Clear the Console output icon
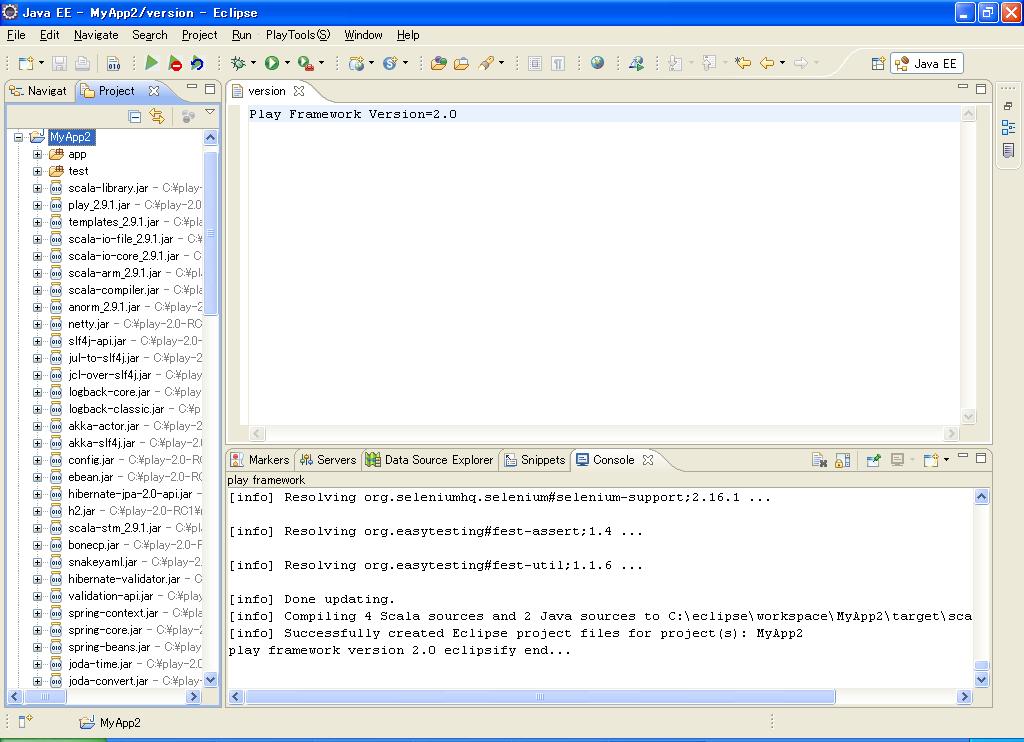Viewport: 1024px width, 742px height. point(819,460)
